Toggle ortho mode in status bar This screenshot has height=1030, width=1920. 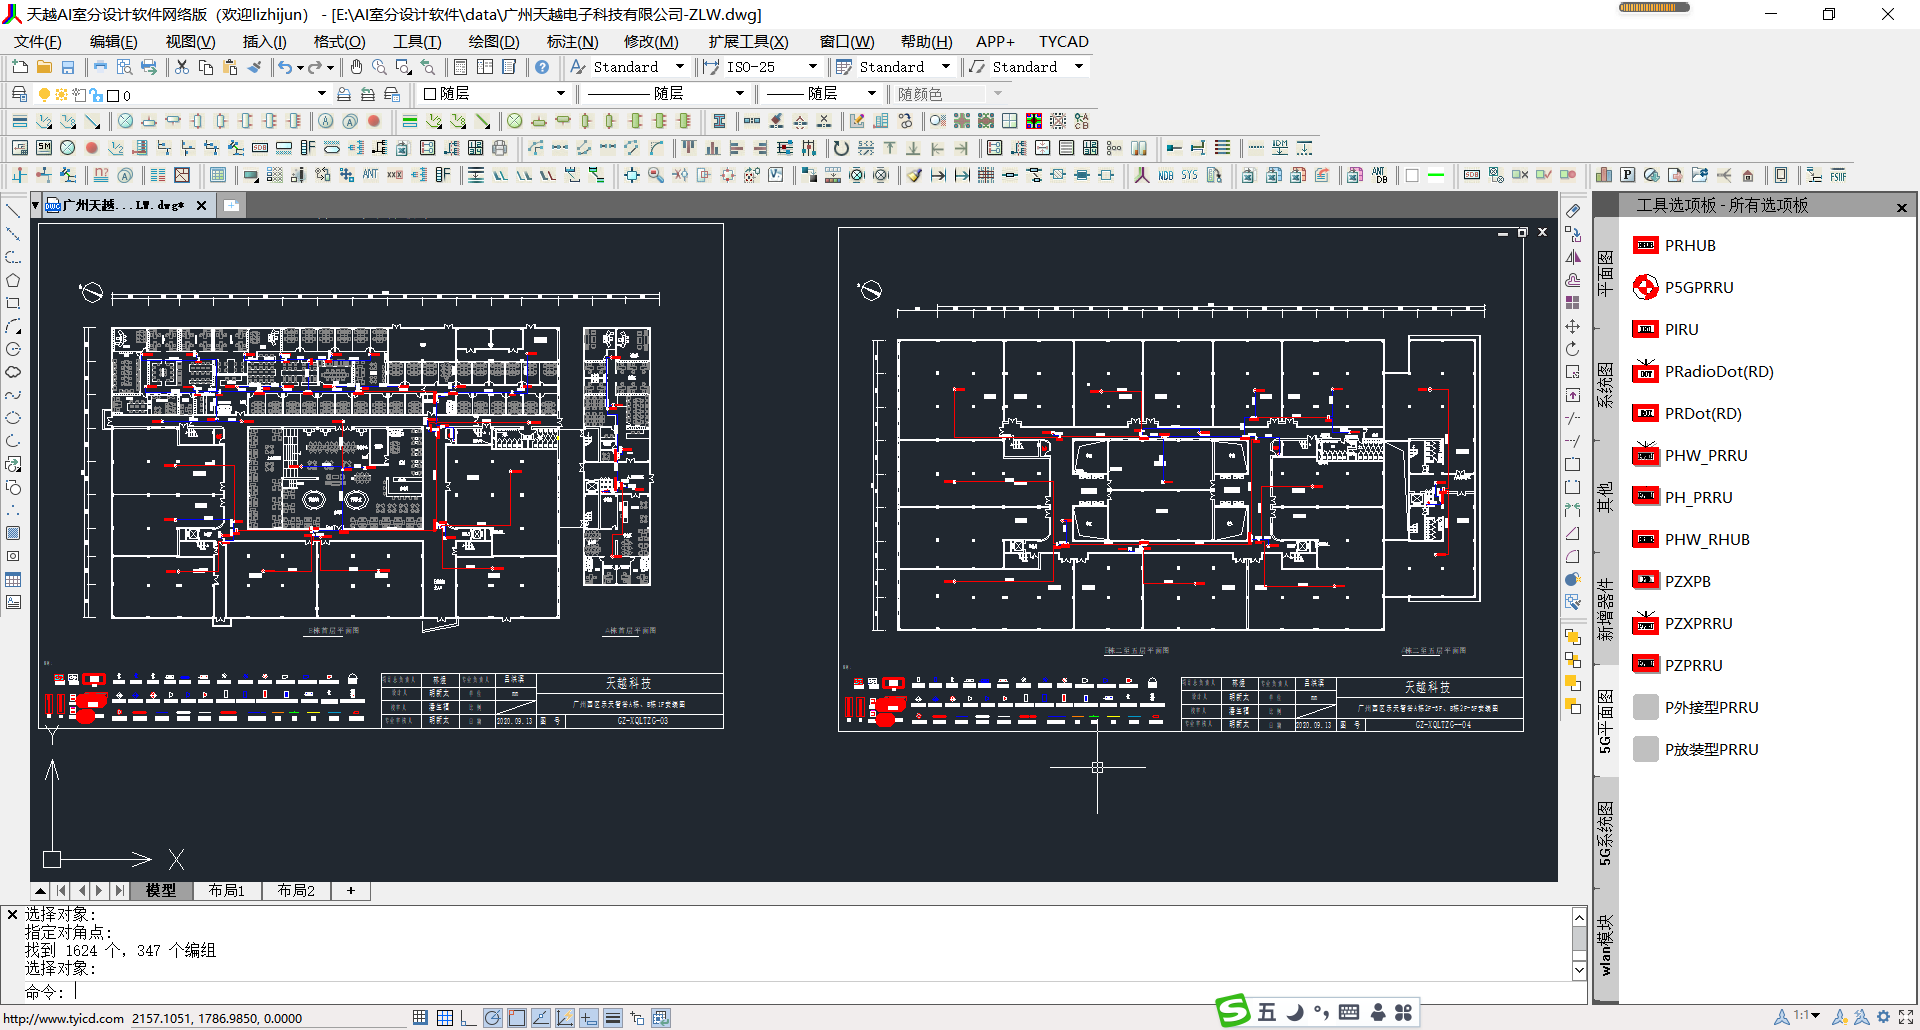point(469,1018)
